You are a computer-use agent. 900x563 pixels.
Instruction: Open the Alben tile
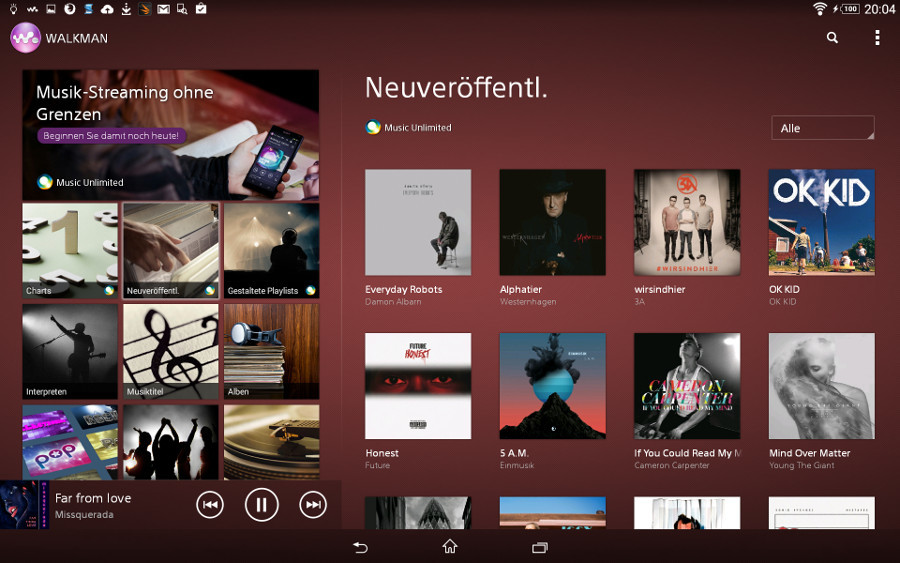(271, 351)
